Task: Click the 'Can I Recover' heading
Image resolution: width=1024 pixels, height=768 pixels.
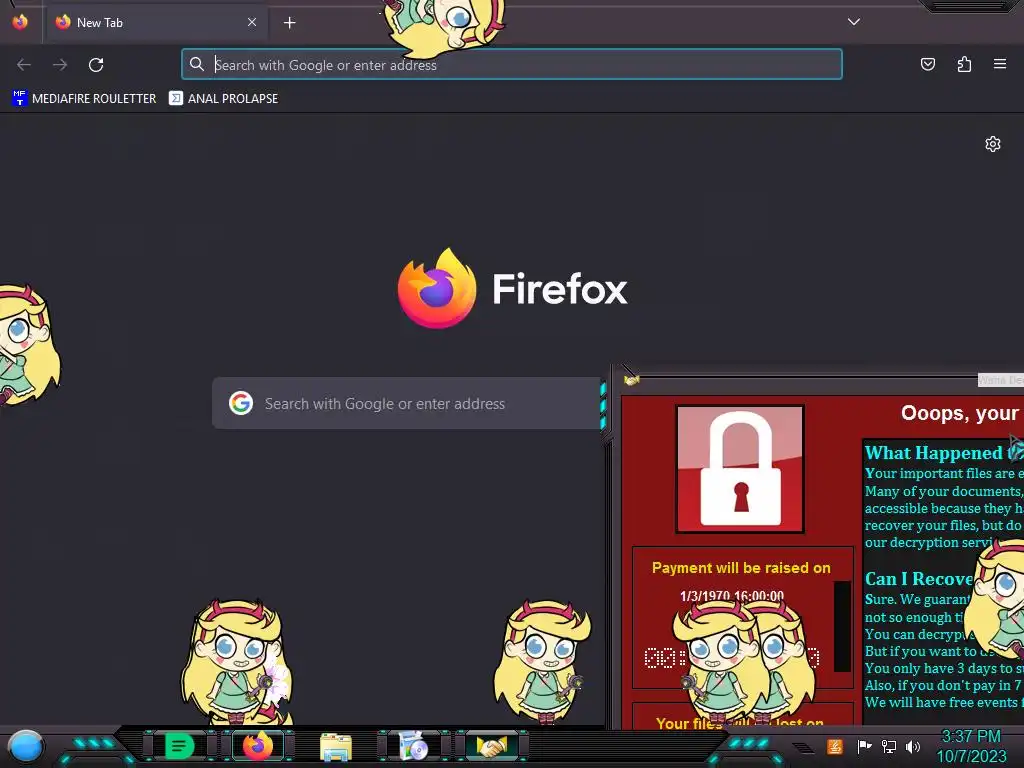Action: [920, 579]
